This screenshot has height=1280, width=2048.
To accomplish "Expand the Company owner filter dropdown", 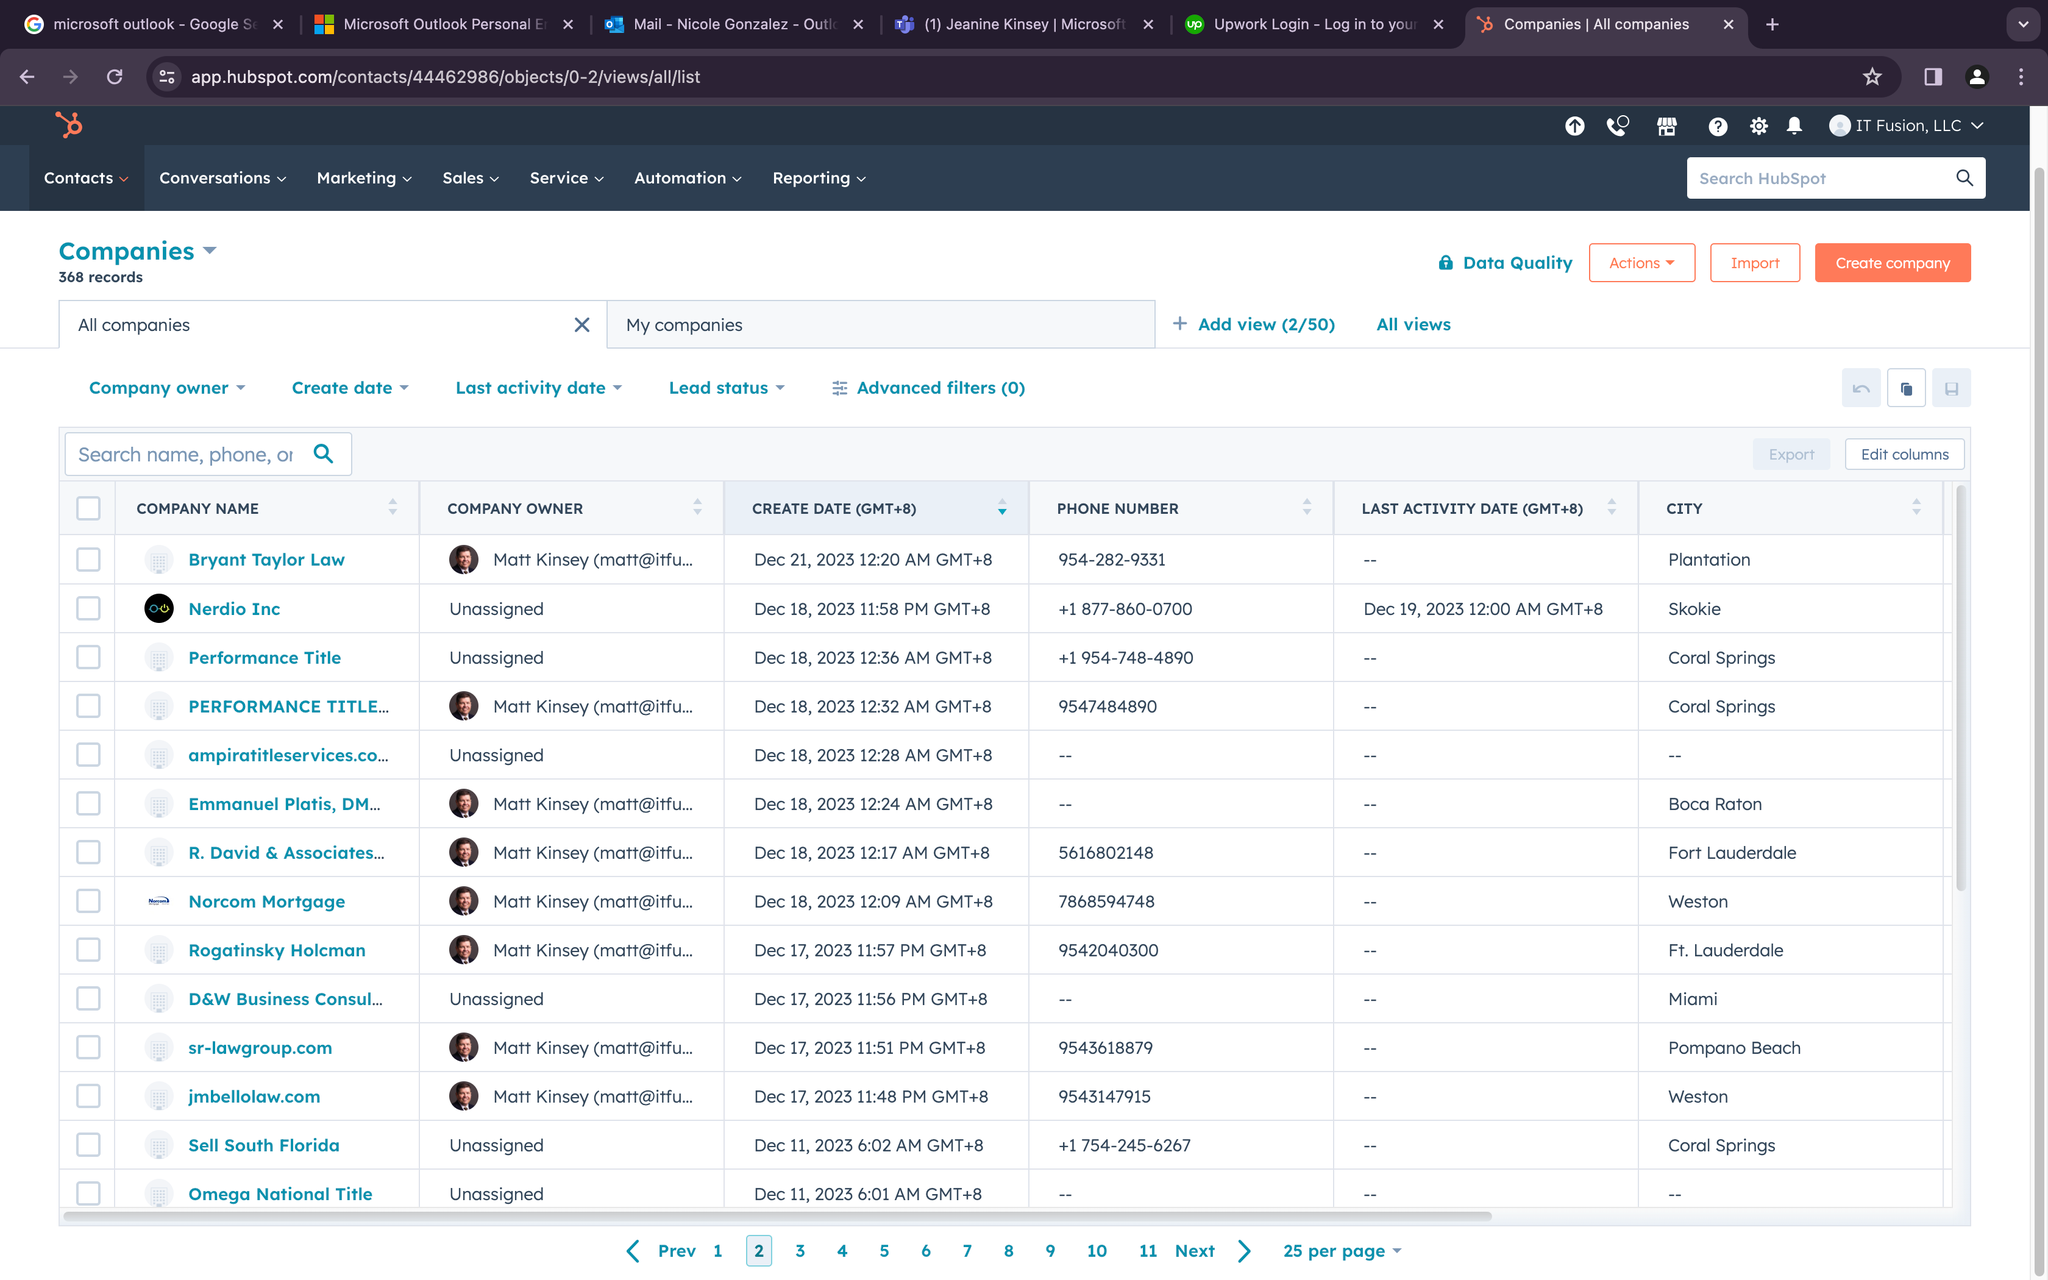I will [x=167, y=388].
